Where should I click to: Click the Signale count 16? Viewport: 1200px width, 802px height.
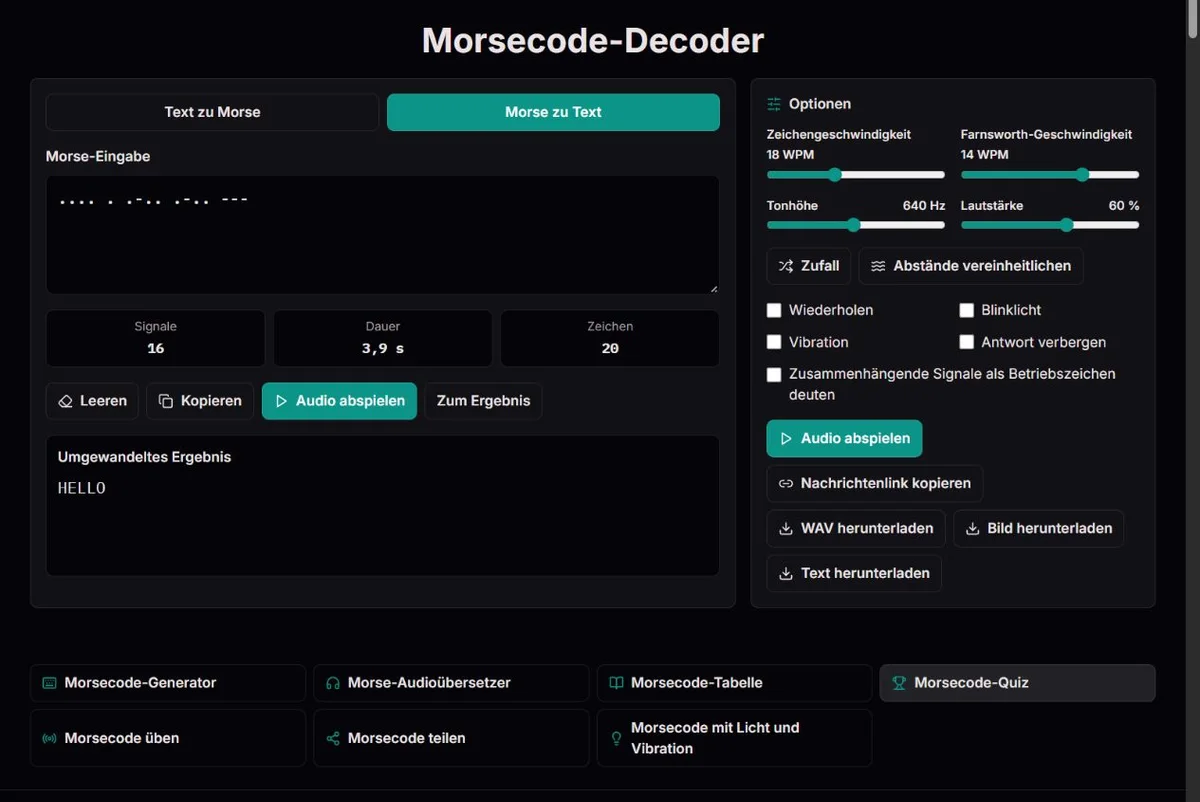tap(155, 349)
